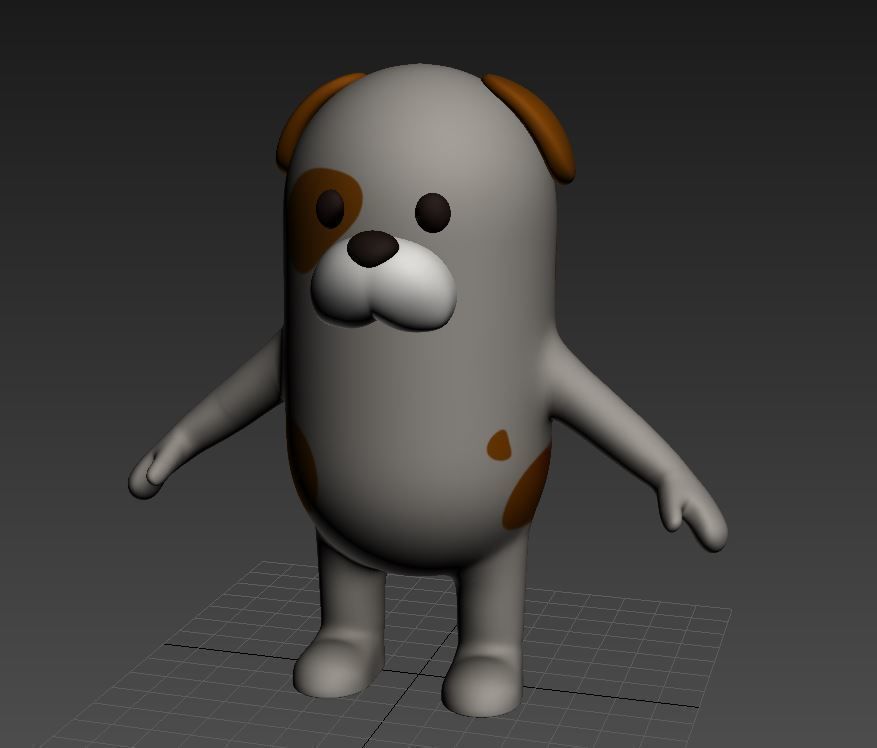Select the eye without a brown patch
The width and height of the screenshot is (877, 748).
[x=432, y=213]
